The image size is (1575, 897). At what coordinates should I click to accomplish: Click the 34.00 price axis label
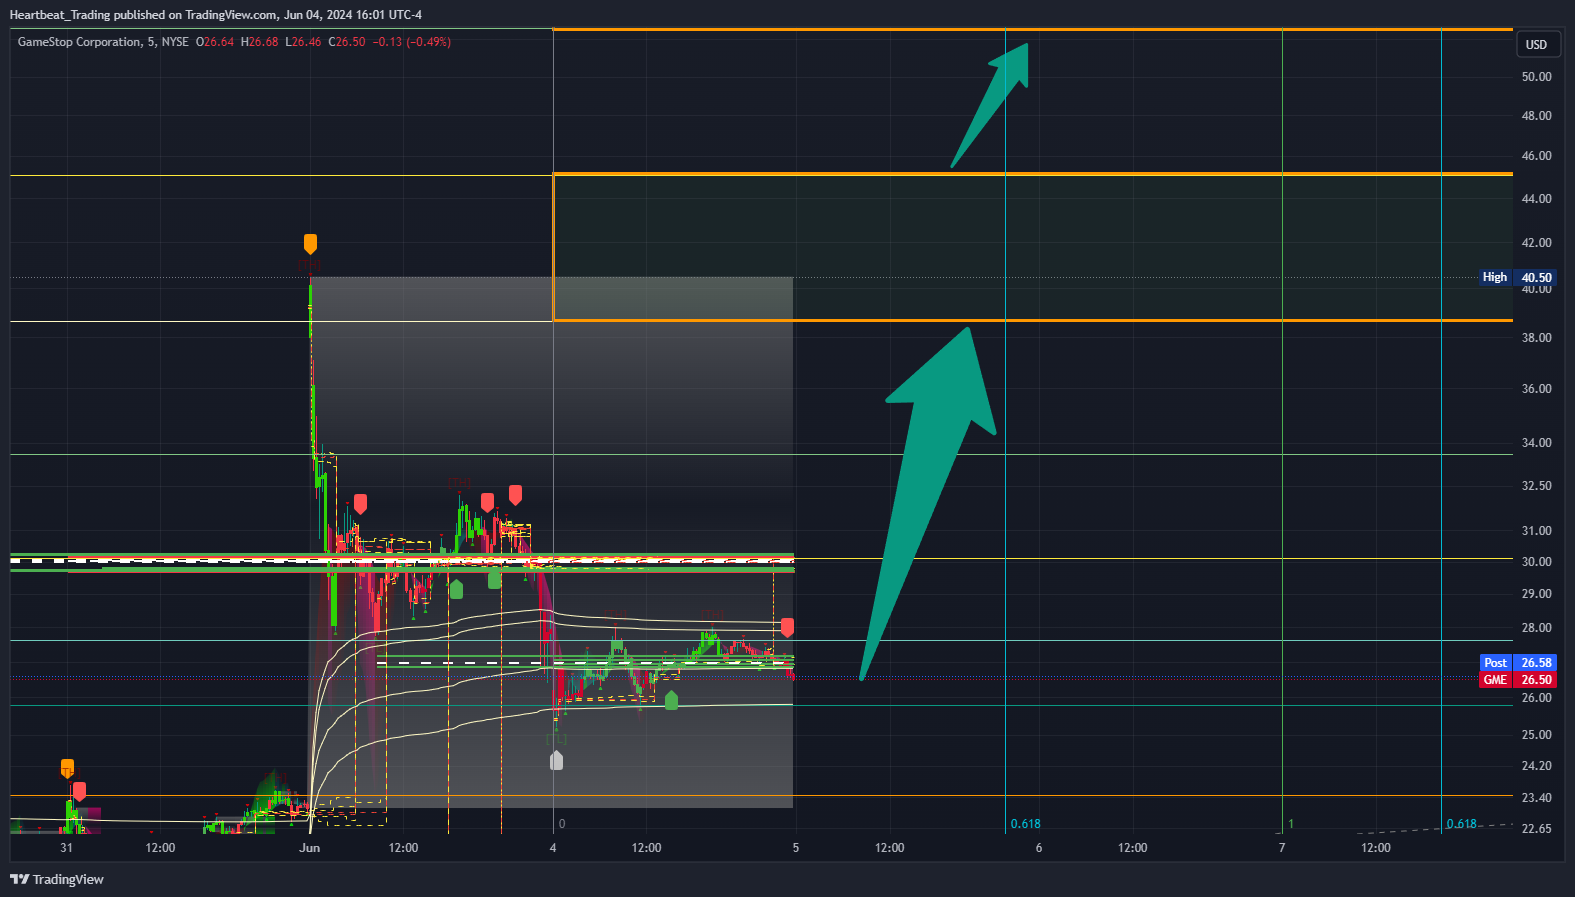pyautogui.click(x=1536, y=442)
